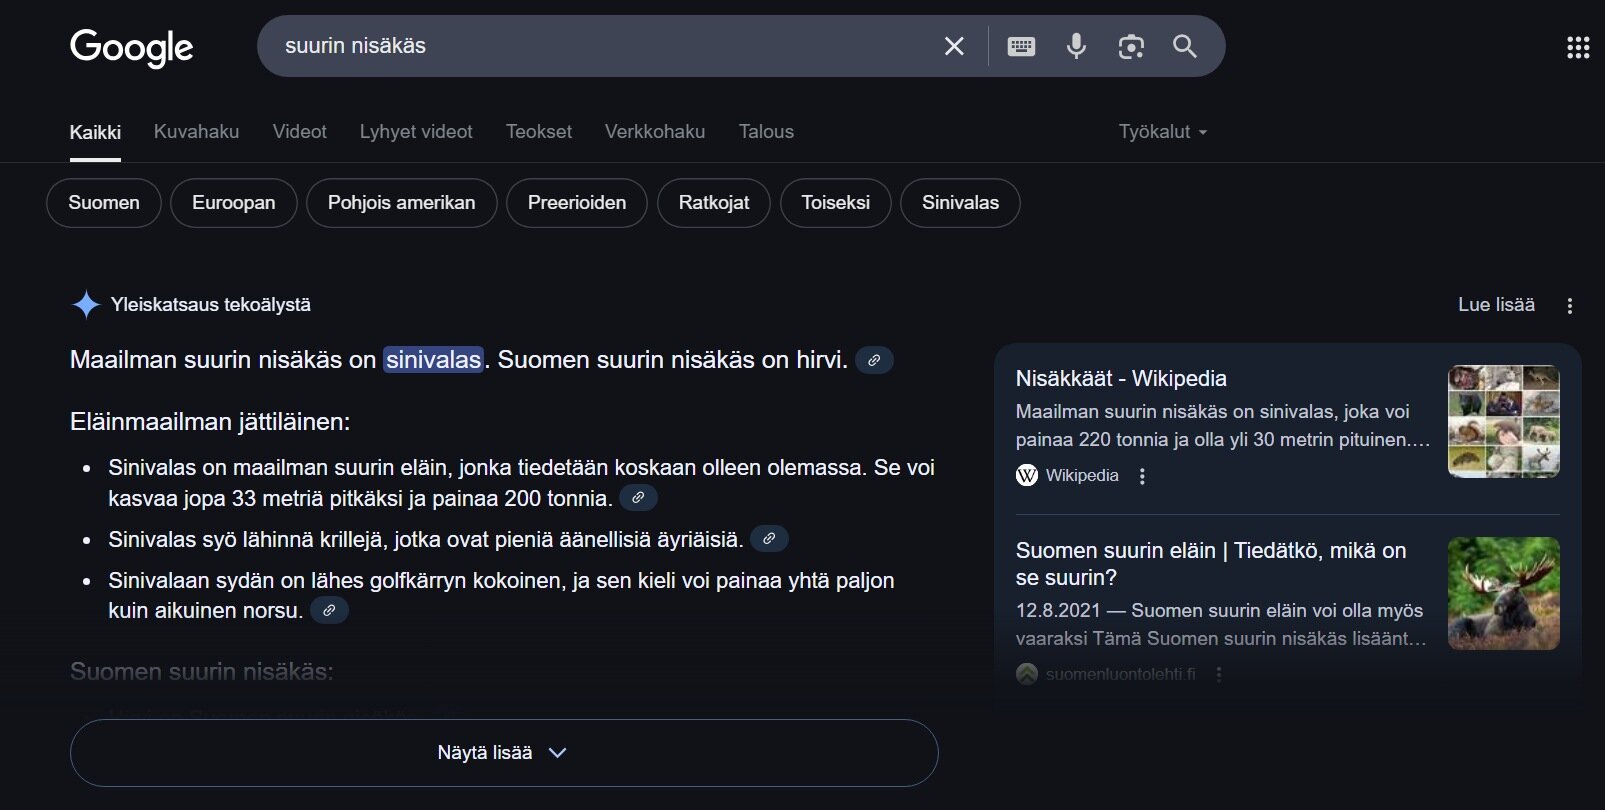Image resolution: width=1605 pixels, height=810 pixels.
Task: Click into the search field 'suurin nisäkäs'
Action: [x=600, y=46]
